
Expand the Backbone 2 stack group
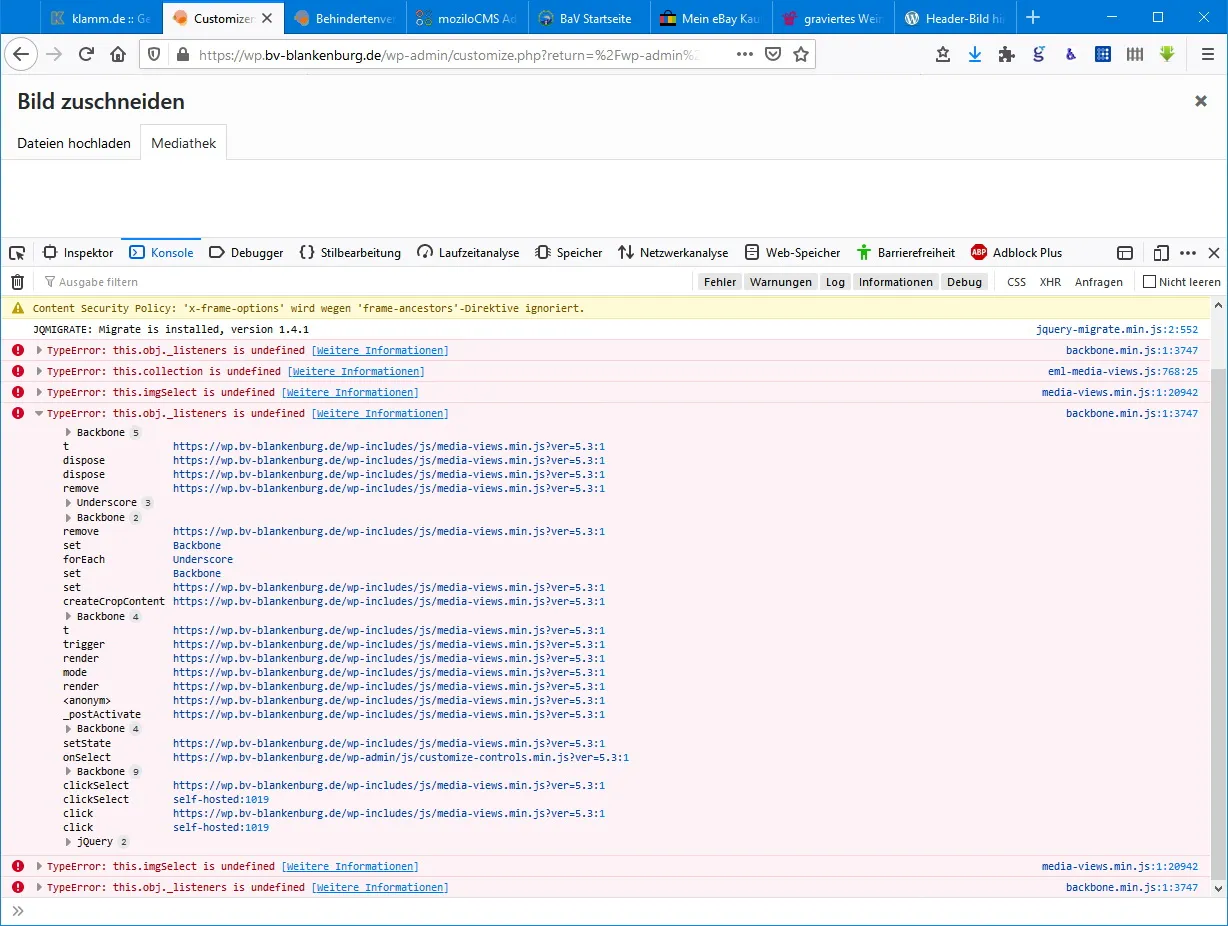pos(69,518)
